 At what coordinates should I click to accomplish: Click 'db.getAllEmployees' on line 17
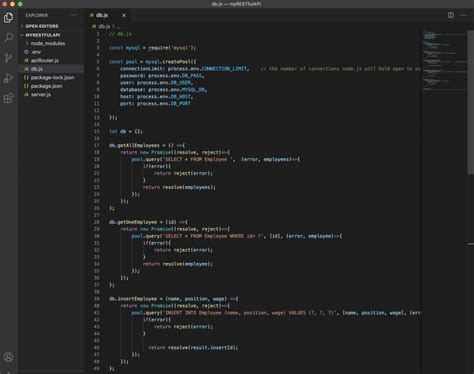134,145
